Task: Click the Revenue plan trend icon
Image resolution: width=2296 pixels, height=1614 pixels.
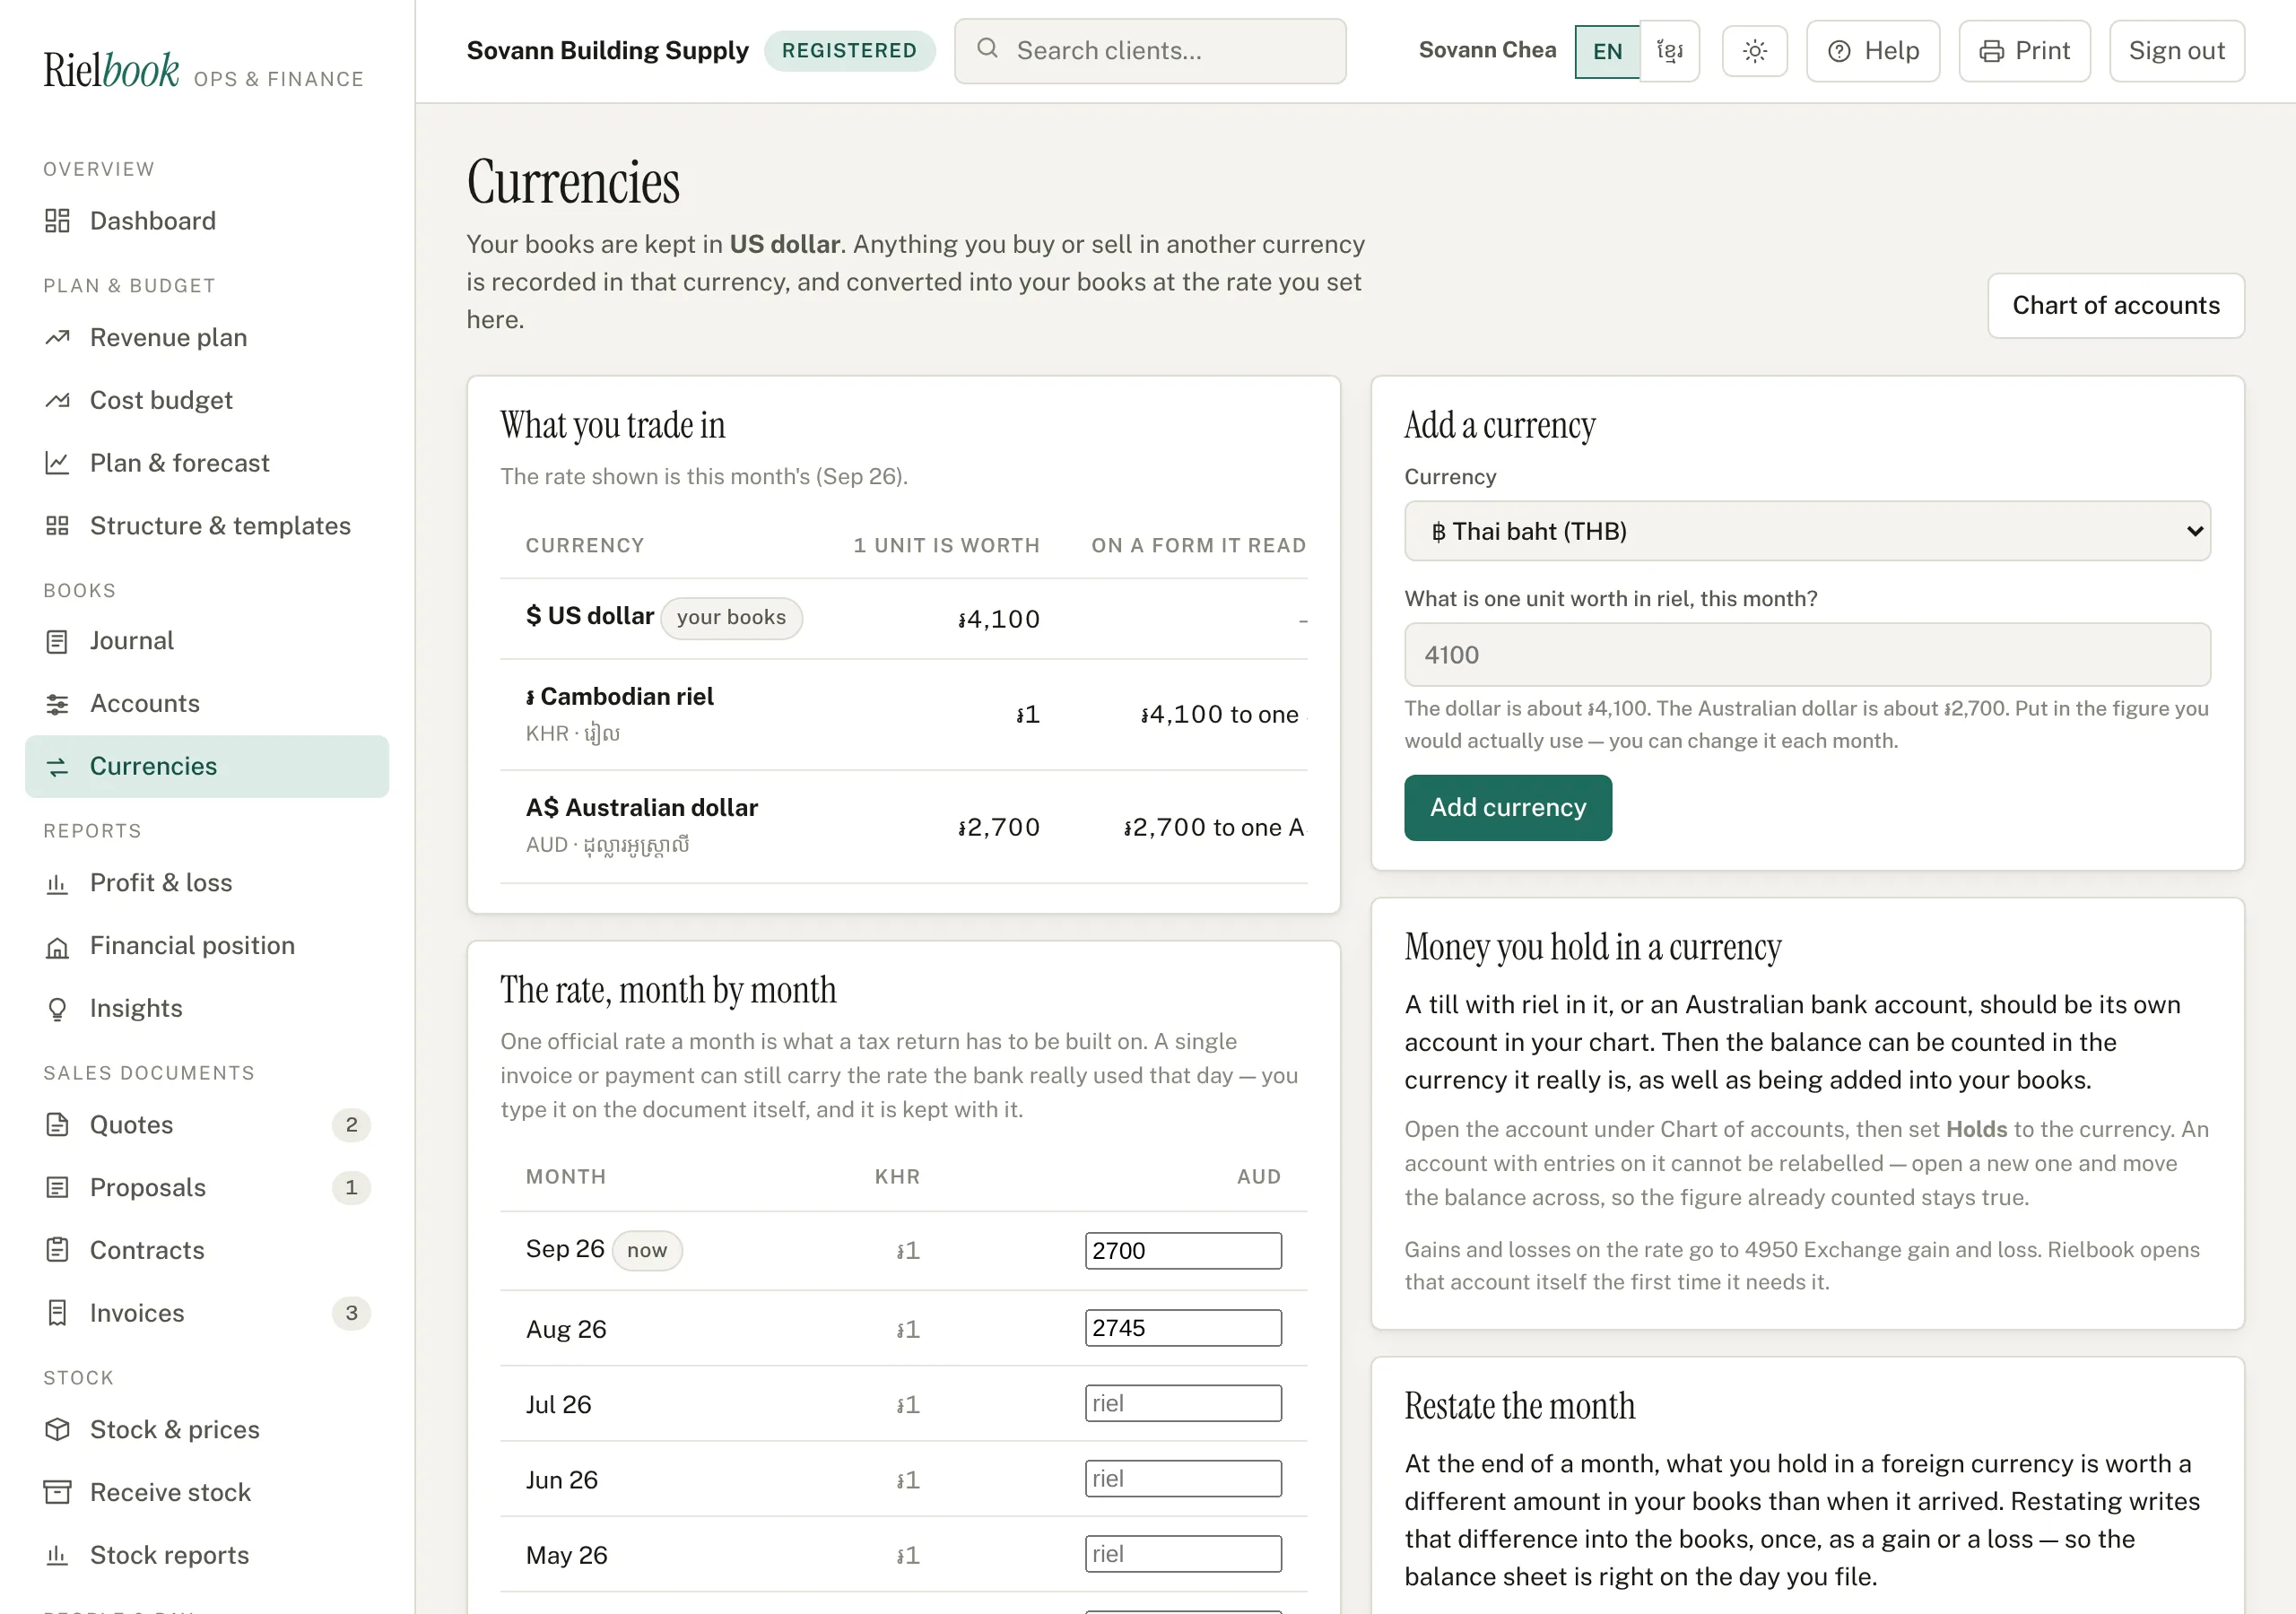Action: point(57,338)
